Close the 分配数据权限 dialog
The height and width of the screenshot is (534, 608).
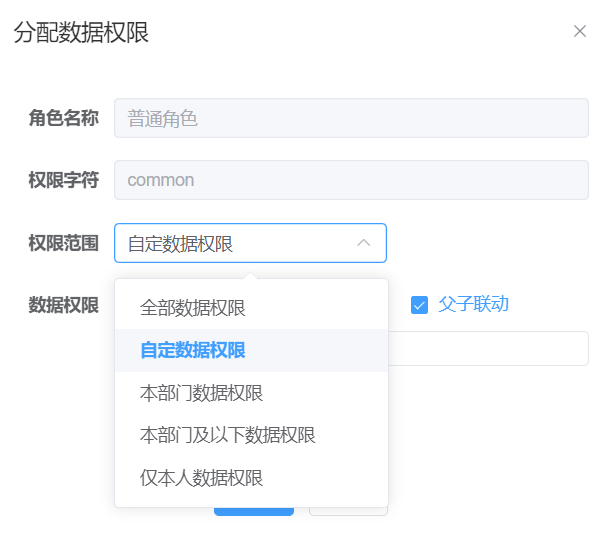click(x=580, y=31)
